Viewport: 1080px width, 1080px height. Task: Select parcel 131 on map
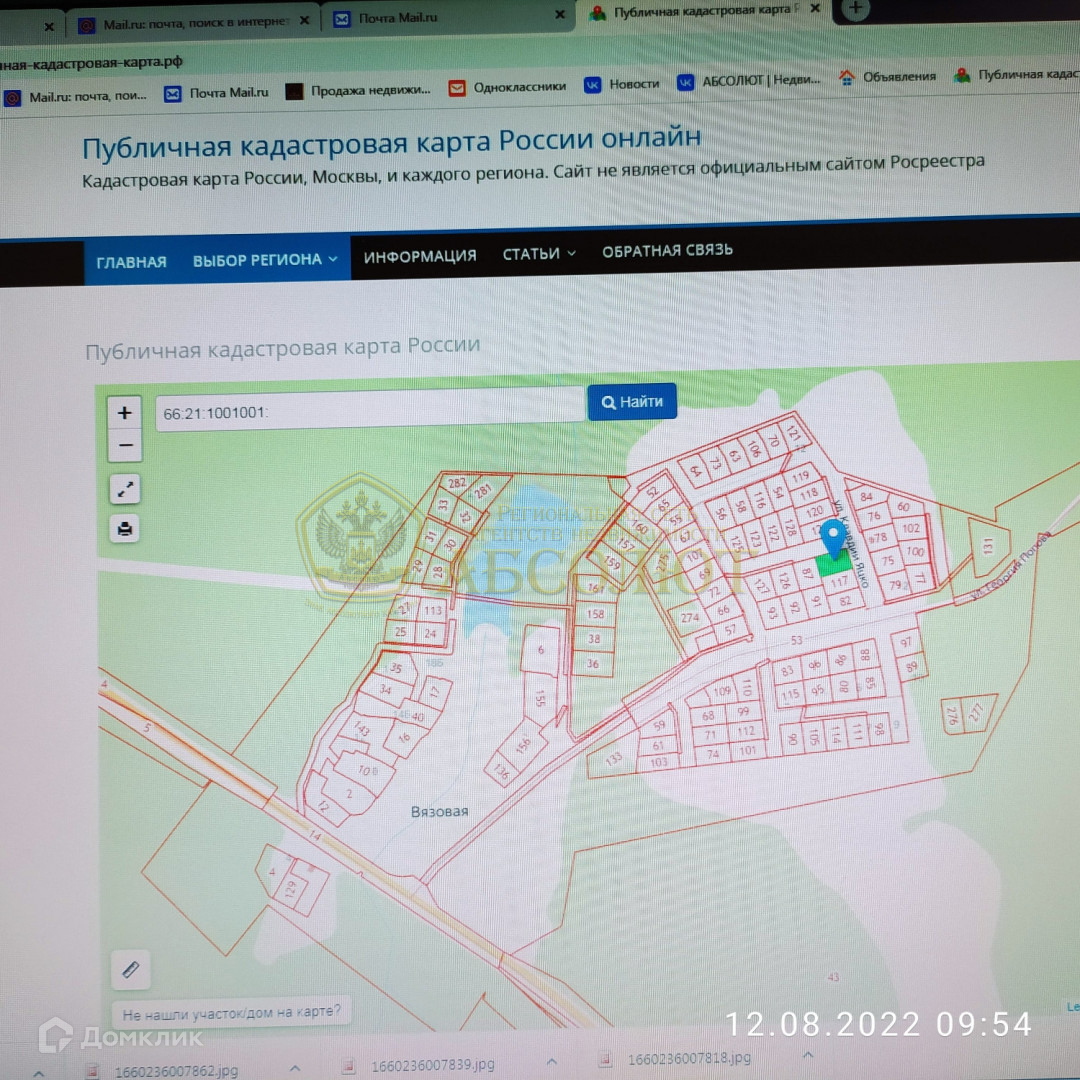[988, 546]
